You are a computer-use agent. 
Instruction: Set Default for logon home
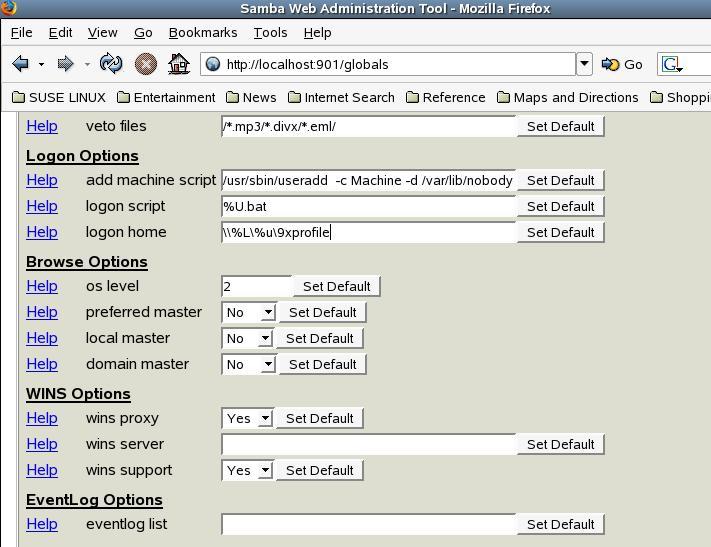[560, 232]
